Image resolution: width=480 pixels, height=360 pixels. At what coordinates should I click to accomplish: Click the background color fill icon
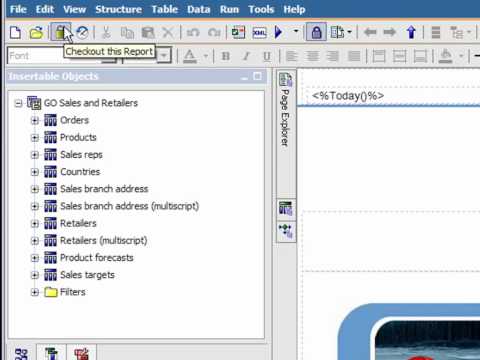(x=445, y=56)
